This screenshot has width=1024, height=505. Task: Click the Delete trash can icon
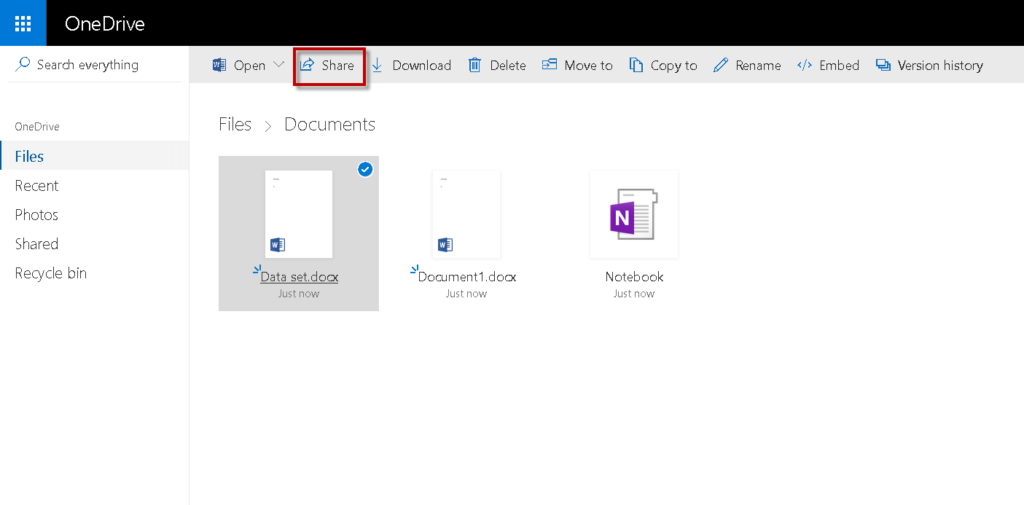(475, 65)
